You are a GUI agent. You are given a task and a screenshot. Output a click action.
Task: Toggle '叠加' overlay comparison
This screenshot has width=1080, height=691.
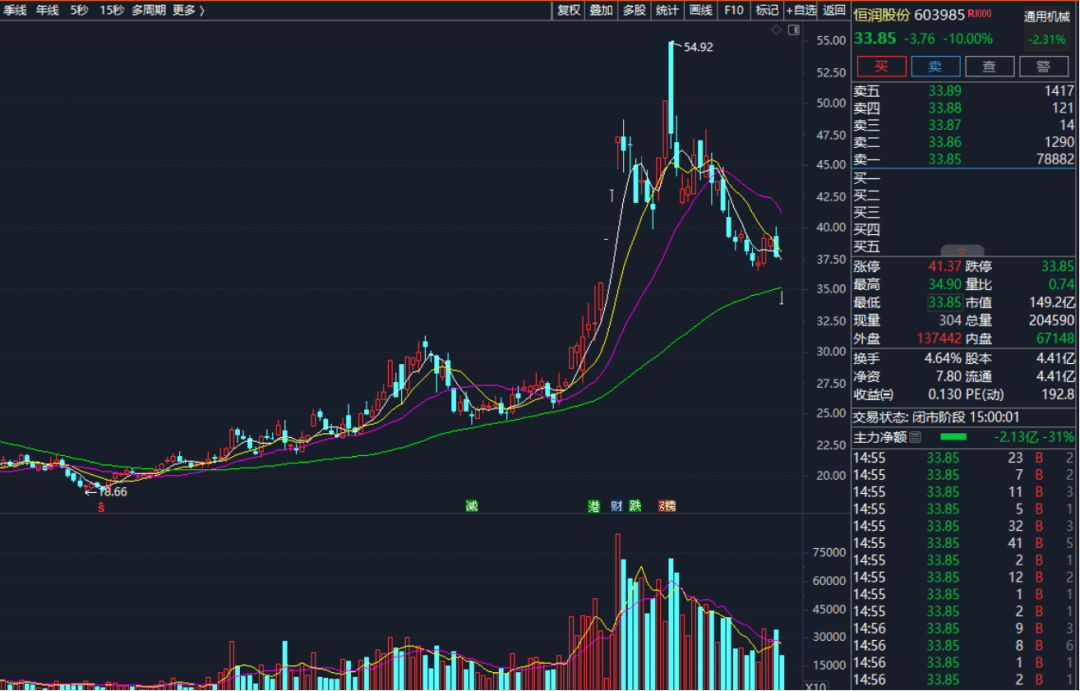click(601, 10)
